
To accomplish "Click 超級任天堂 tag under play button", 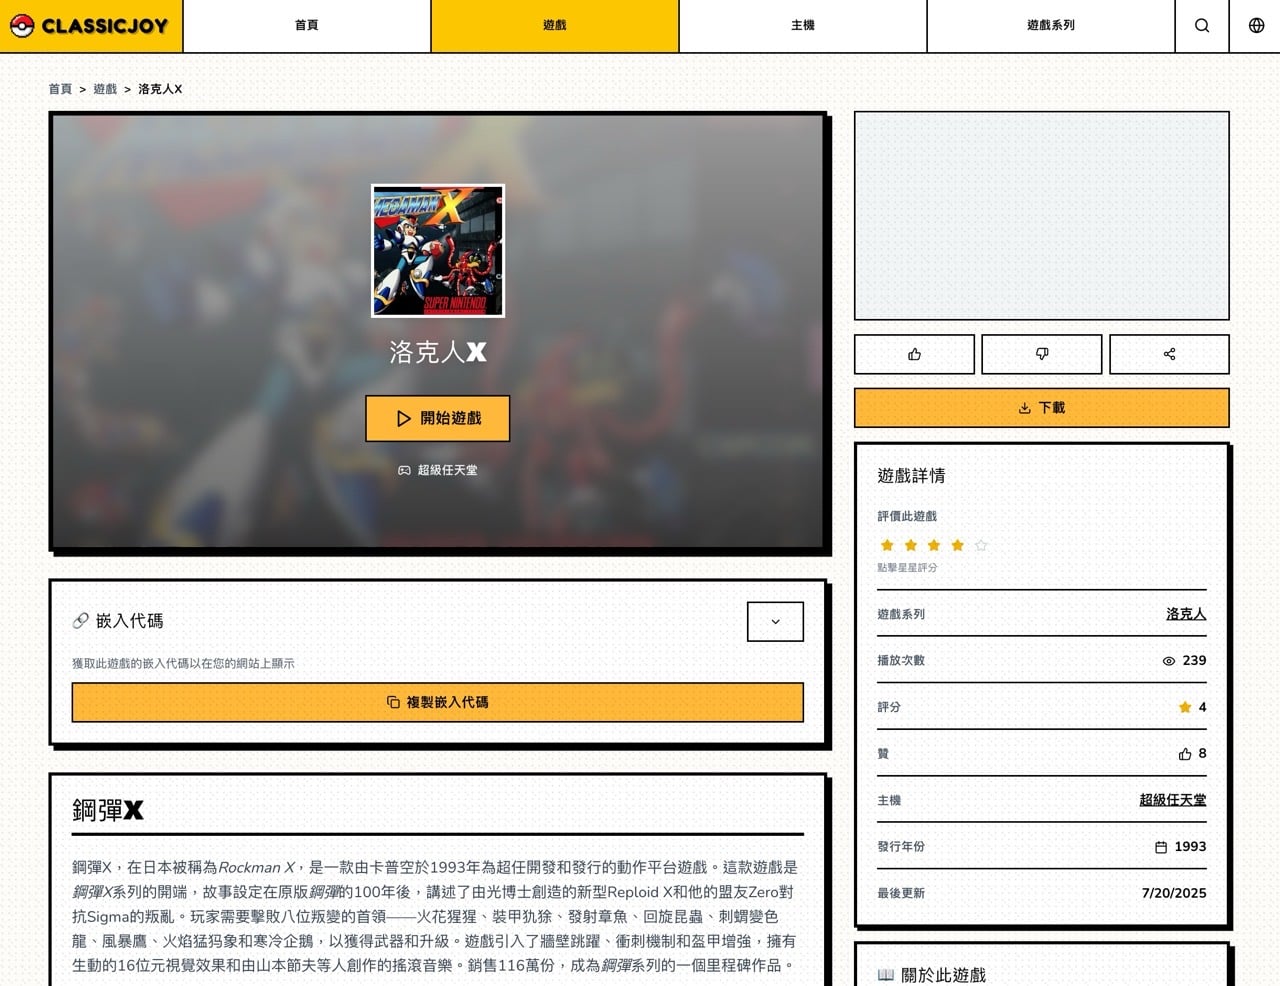I will pos(438,470).
